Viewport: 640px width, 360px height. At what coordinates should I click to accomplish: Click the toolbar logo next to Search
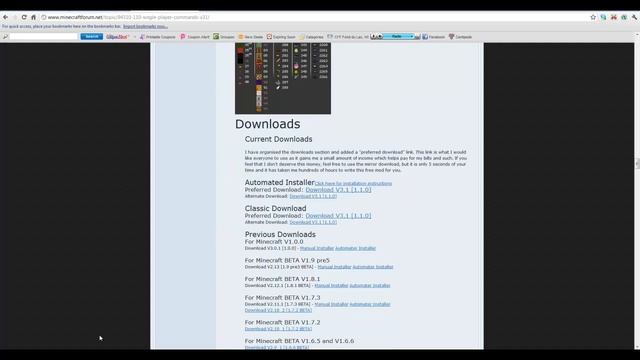point(117,37)
